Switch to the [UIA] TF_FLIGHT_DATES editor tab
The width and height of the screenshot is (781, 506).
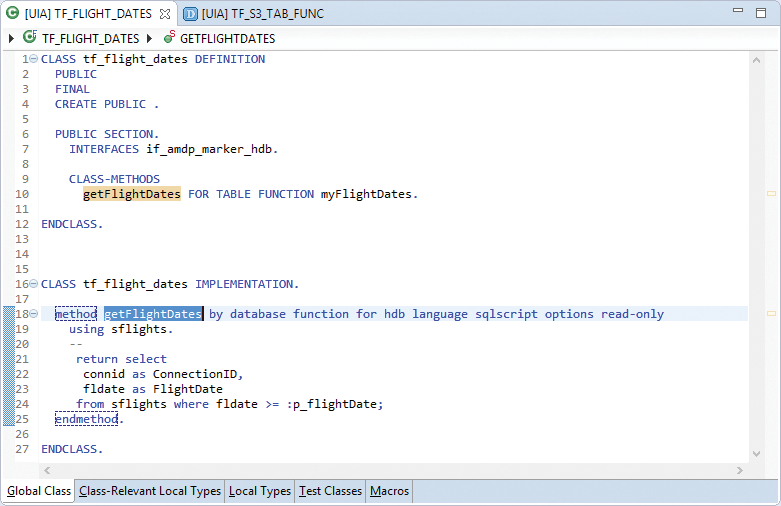[x=88, y=13]
